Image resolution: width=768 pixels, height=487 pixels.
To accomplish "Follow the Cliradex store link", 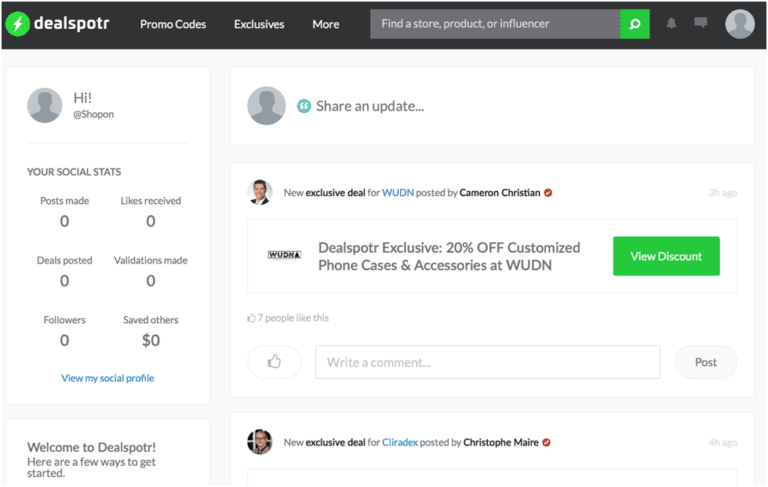I will coord(400,442).
